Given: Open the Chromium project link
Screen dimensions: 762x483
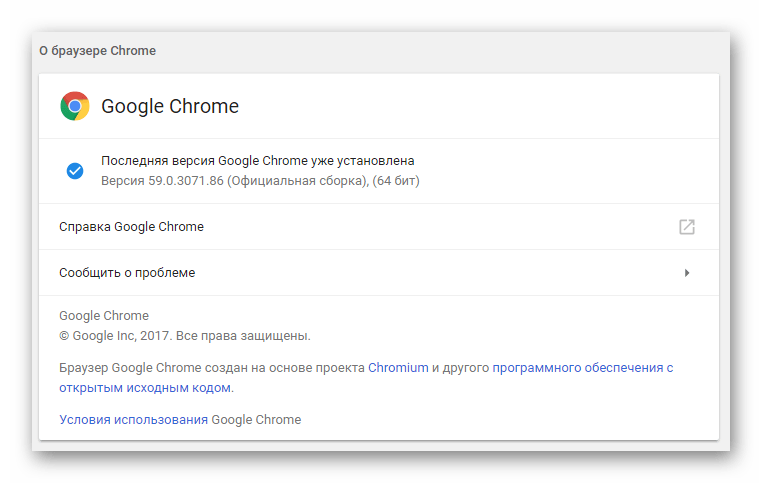Looking at the screenshot, I should pyautogui.click(x=398, y=368).
